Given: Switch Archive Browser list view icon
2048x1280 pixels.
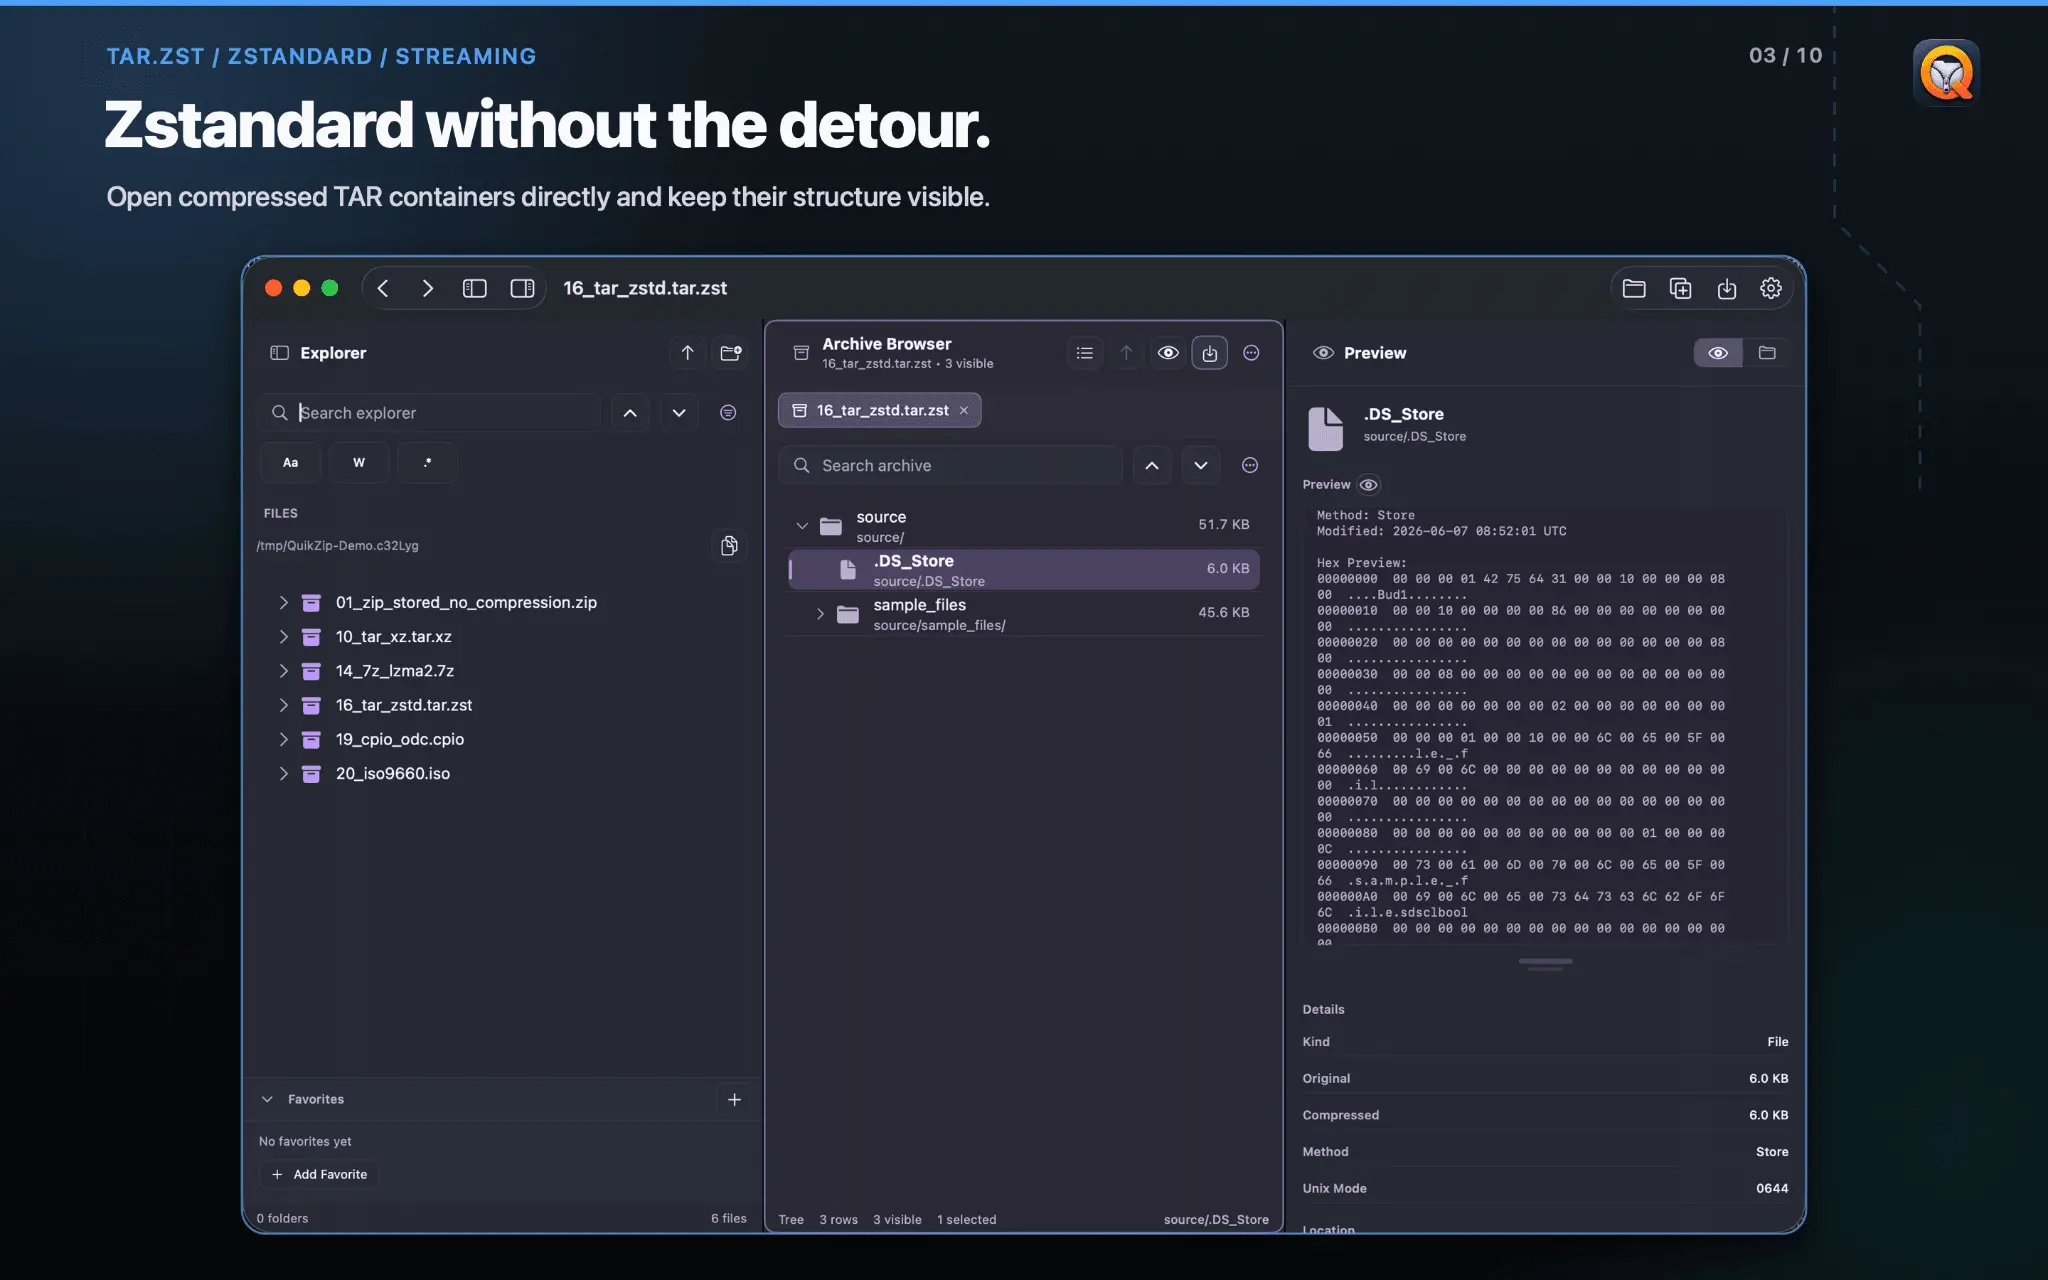Looking at the screenshot, I should pyautogui.click(x=1084, y=353).
